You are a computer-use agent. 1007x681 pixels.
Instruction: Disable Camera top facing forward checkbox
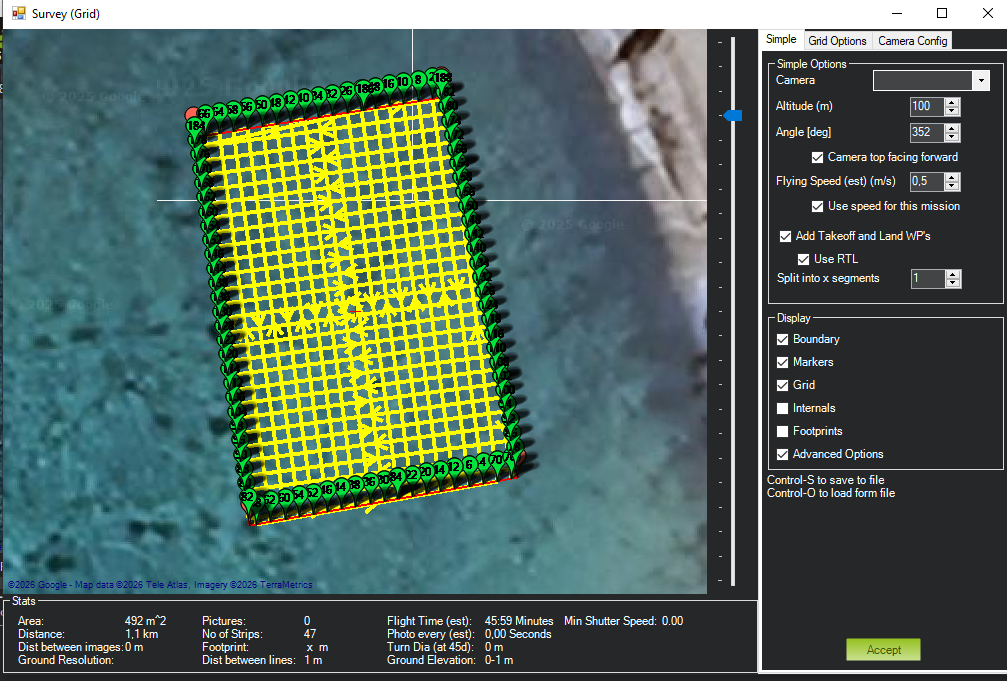tap(818, 157)
